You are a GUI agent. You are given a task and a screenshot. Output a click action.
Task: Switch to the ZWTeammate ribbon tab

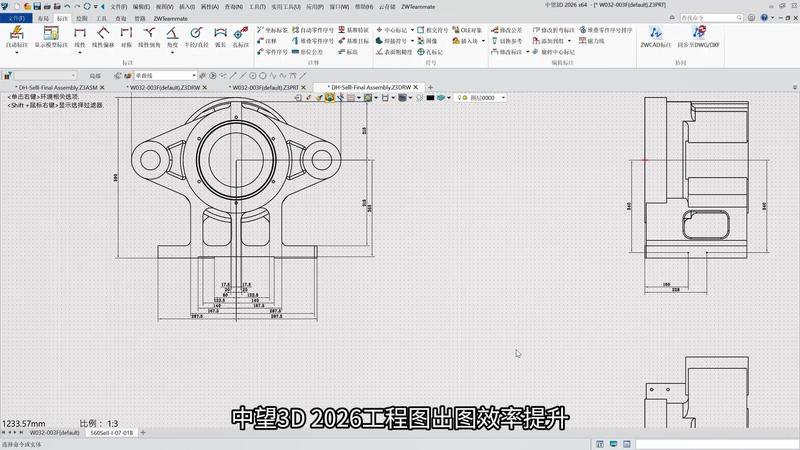pyautogui.click(x=170, y=18)
